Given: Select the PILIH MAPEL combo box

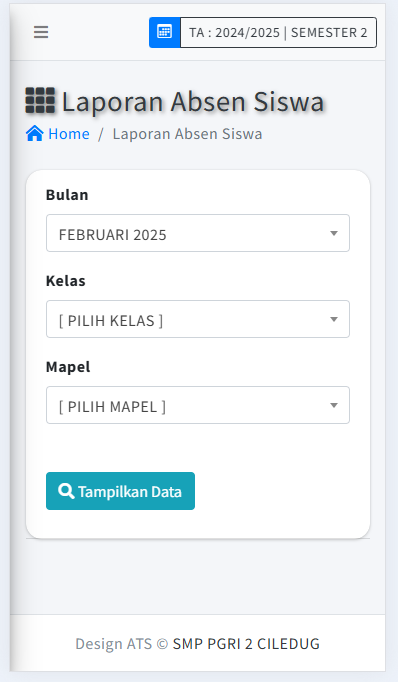Looking at the screenshot, I should click(198, 405).
